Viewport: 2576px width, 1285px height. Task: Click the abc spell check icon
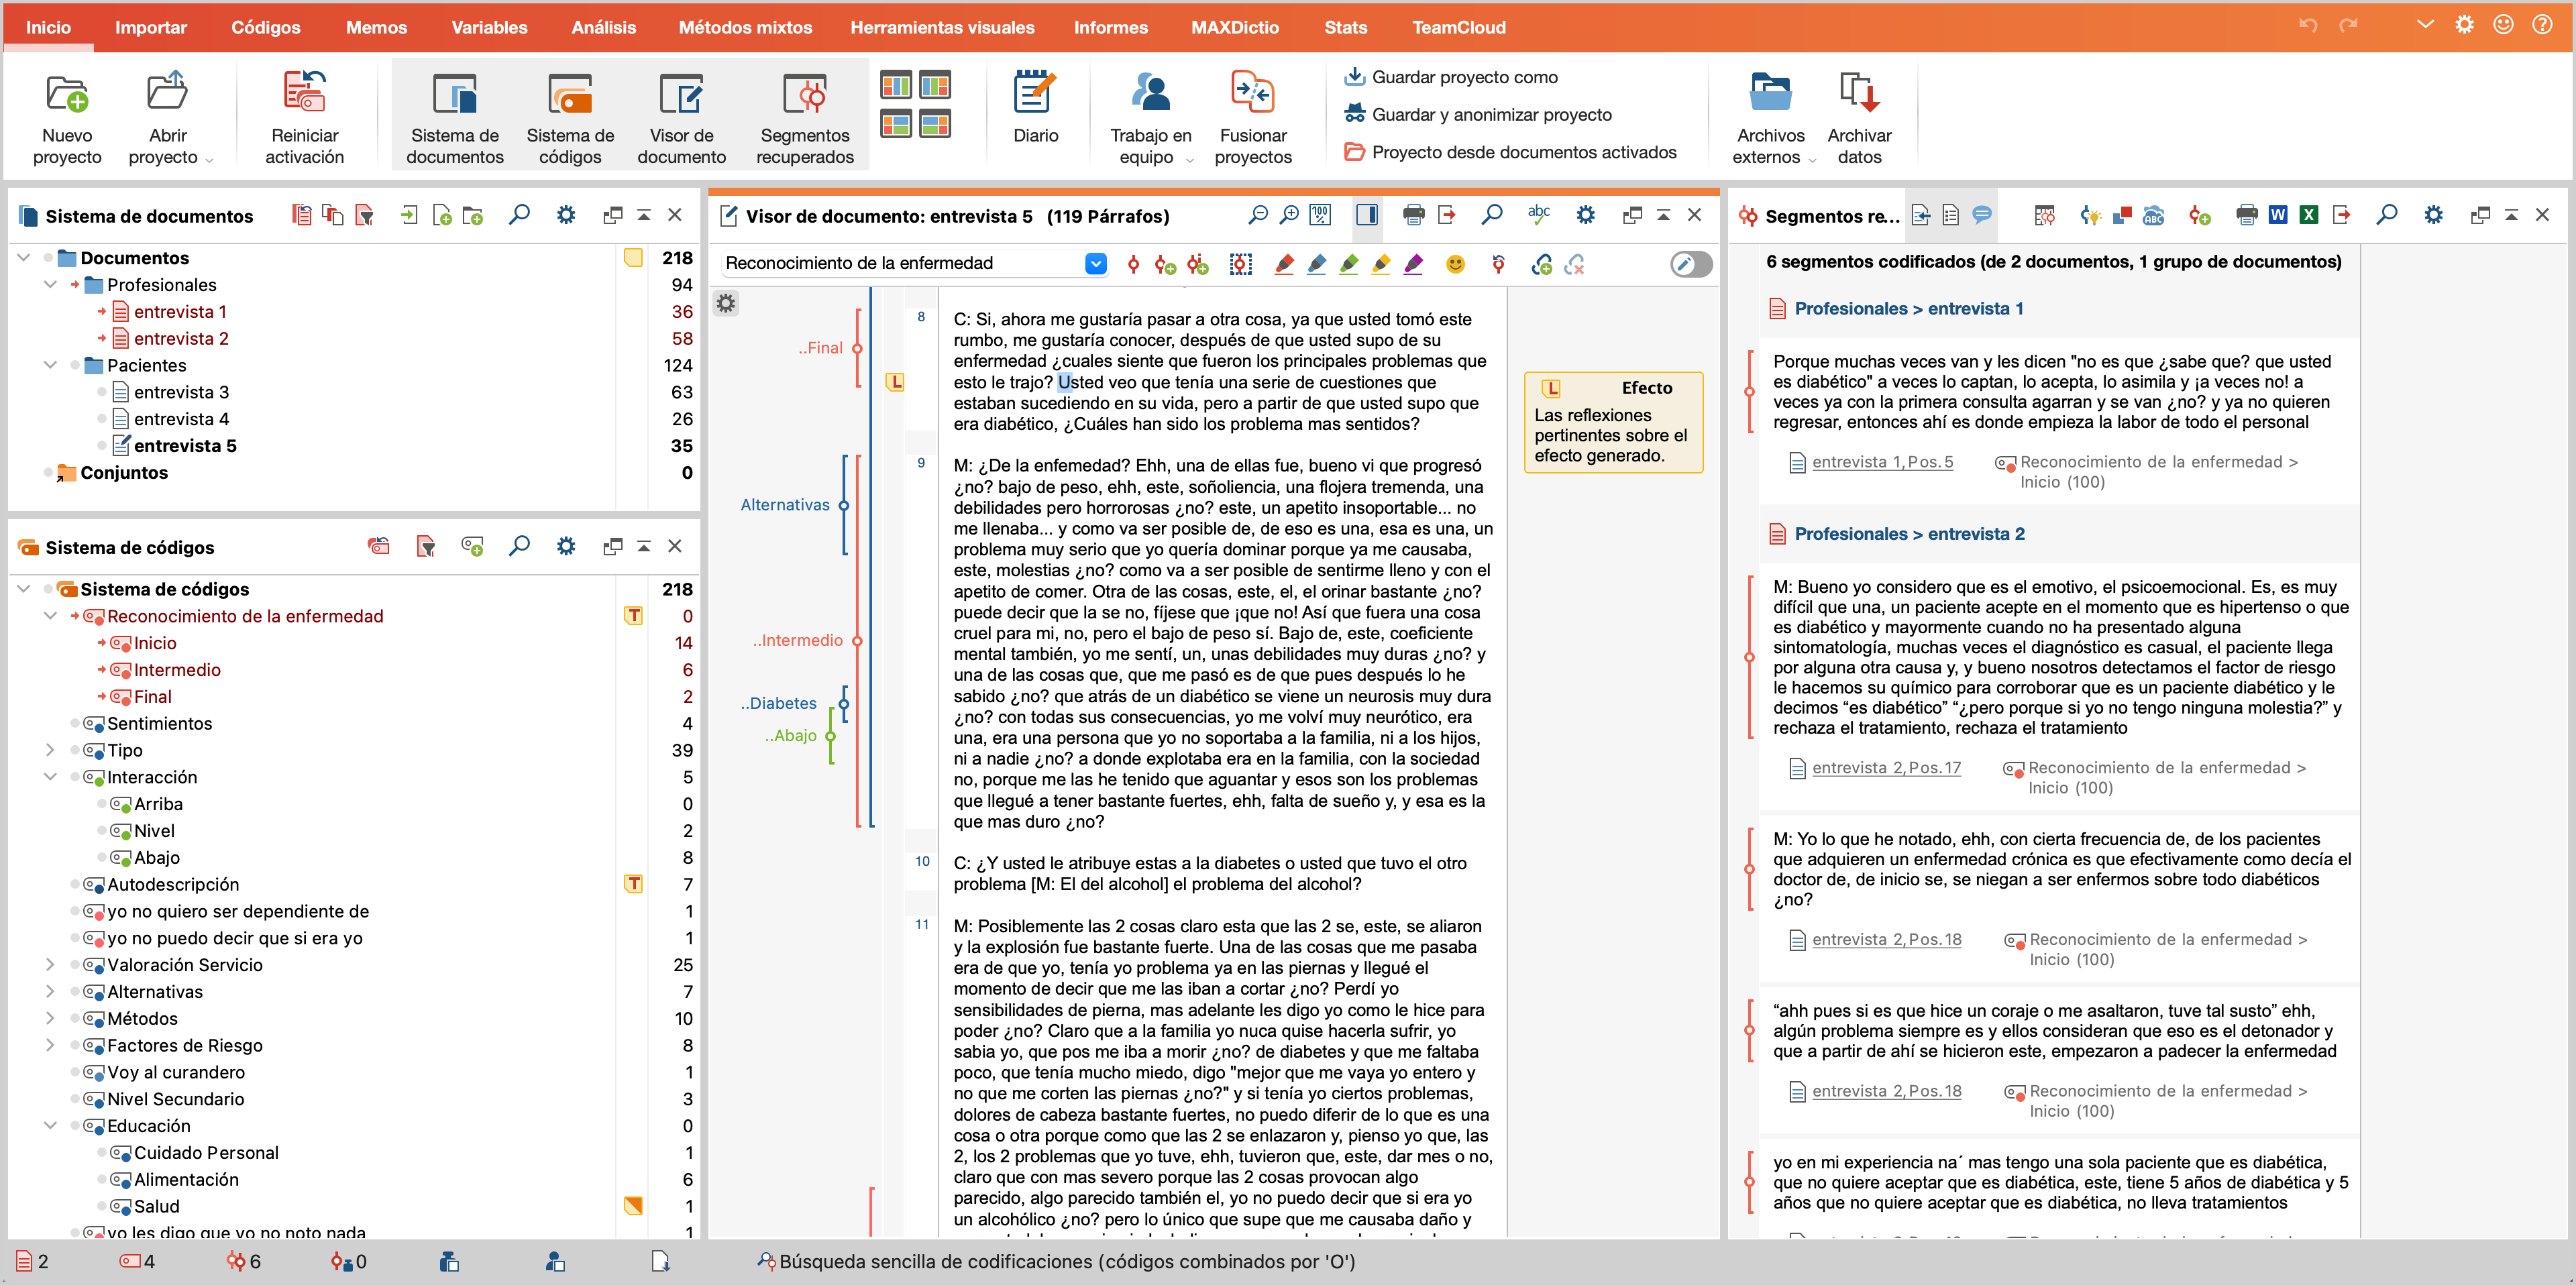[x=1539, y=214]
